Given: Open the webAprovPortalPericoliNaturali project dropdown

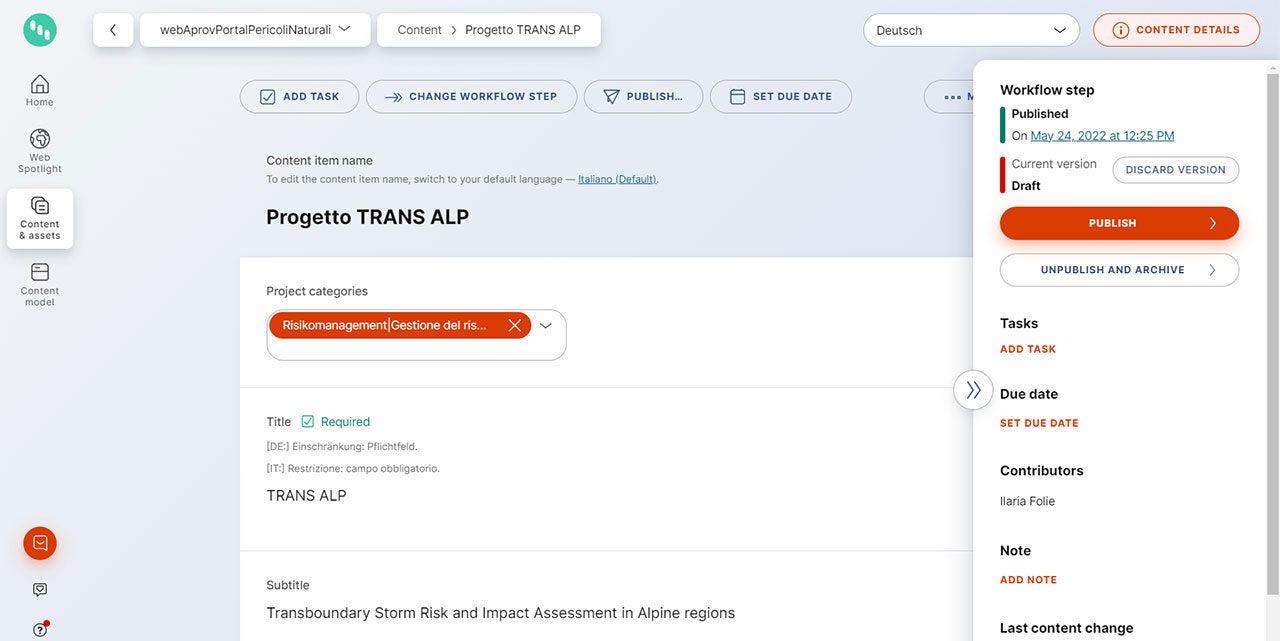Looking at the screenshot, I should click(255, 30).
